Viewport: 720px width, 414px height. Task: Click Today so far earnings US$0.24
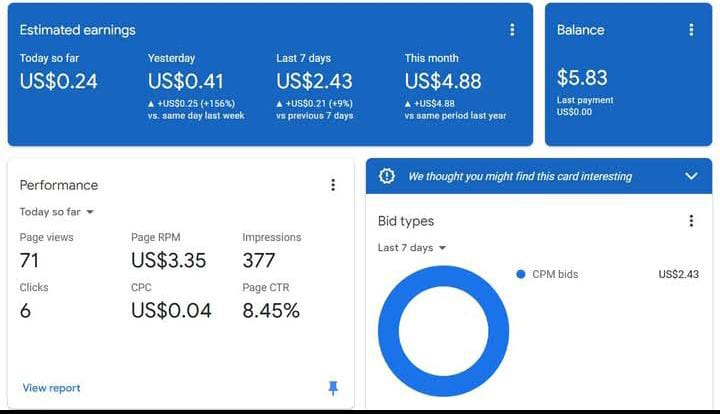(58, 81)
